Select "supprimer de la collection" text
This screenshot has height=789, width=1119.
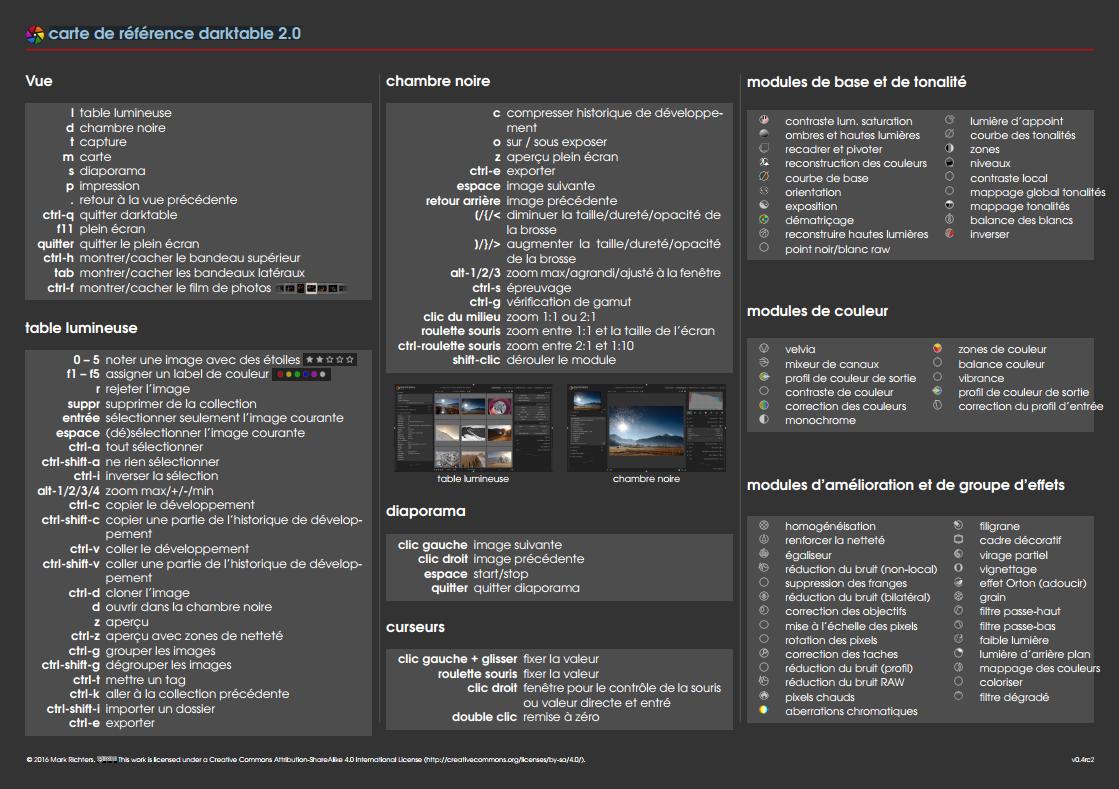(181, 404)
